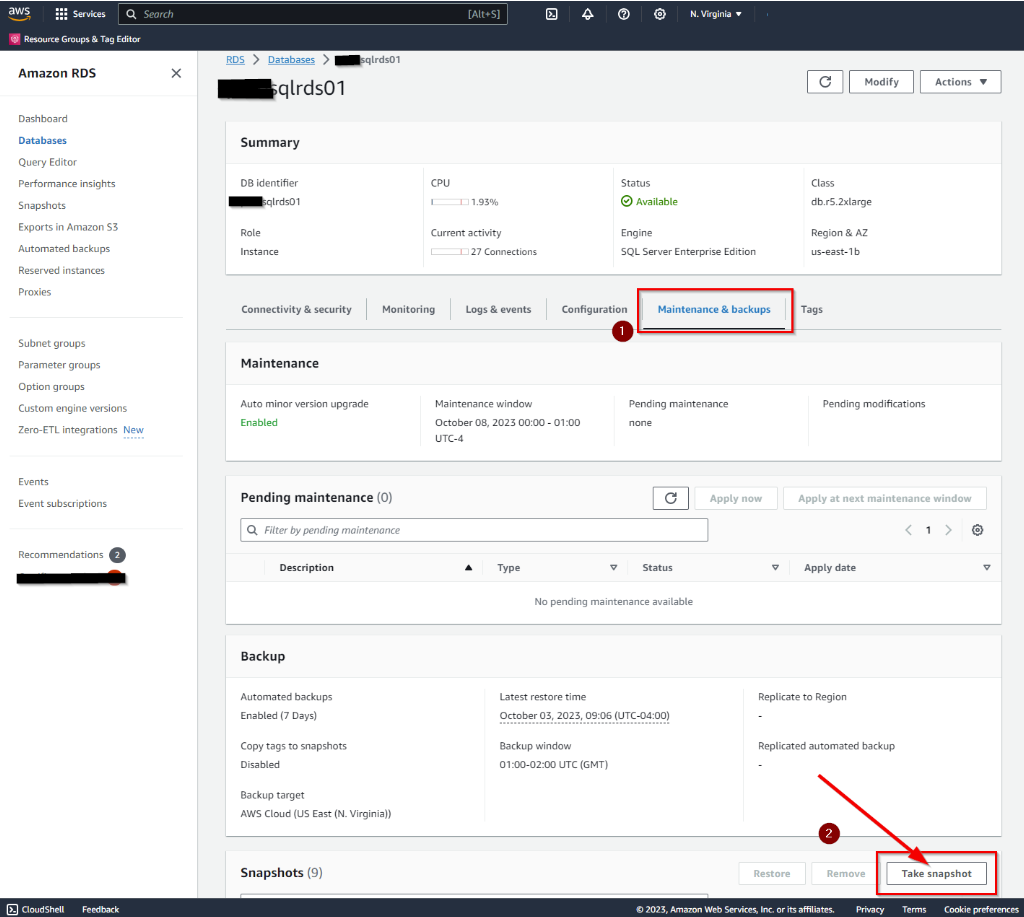1024x917 pixels.
Task: Open Subnet groups in the sidebar
Action: point(52,343)
